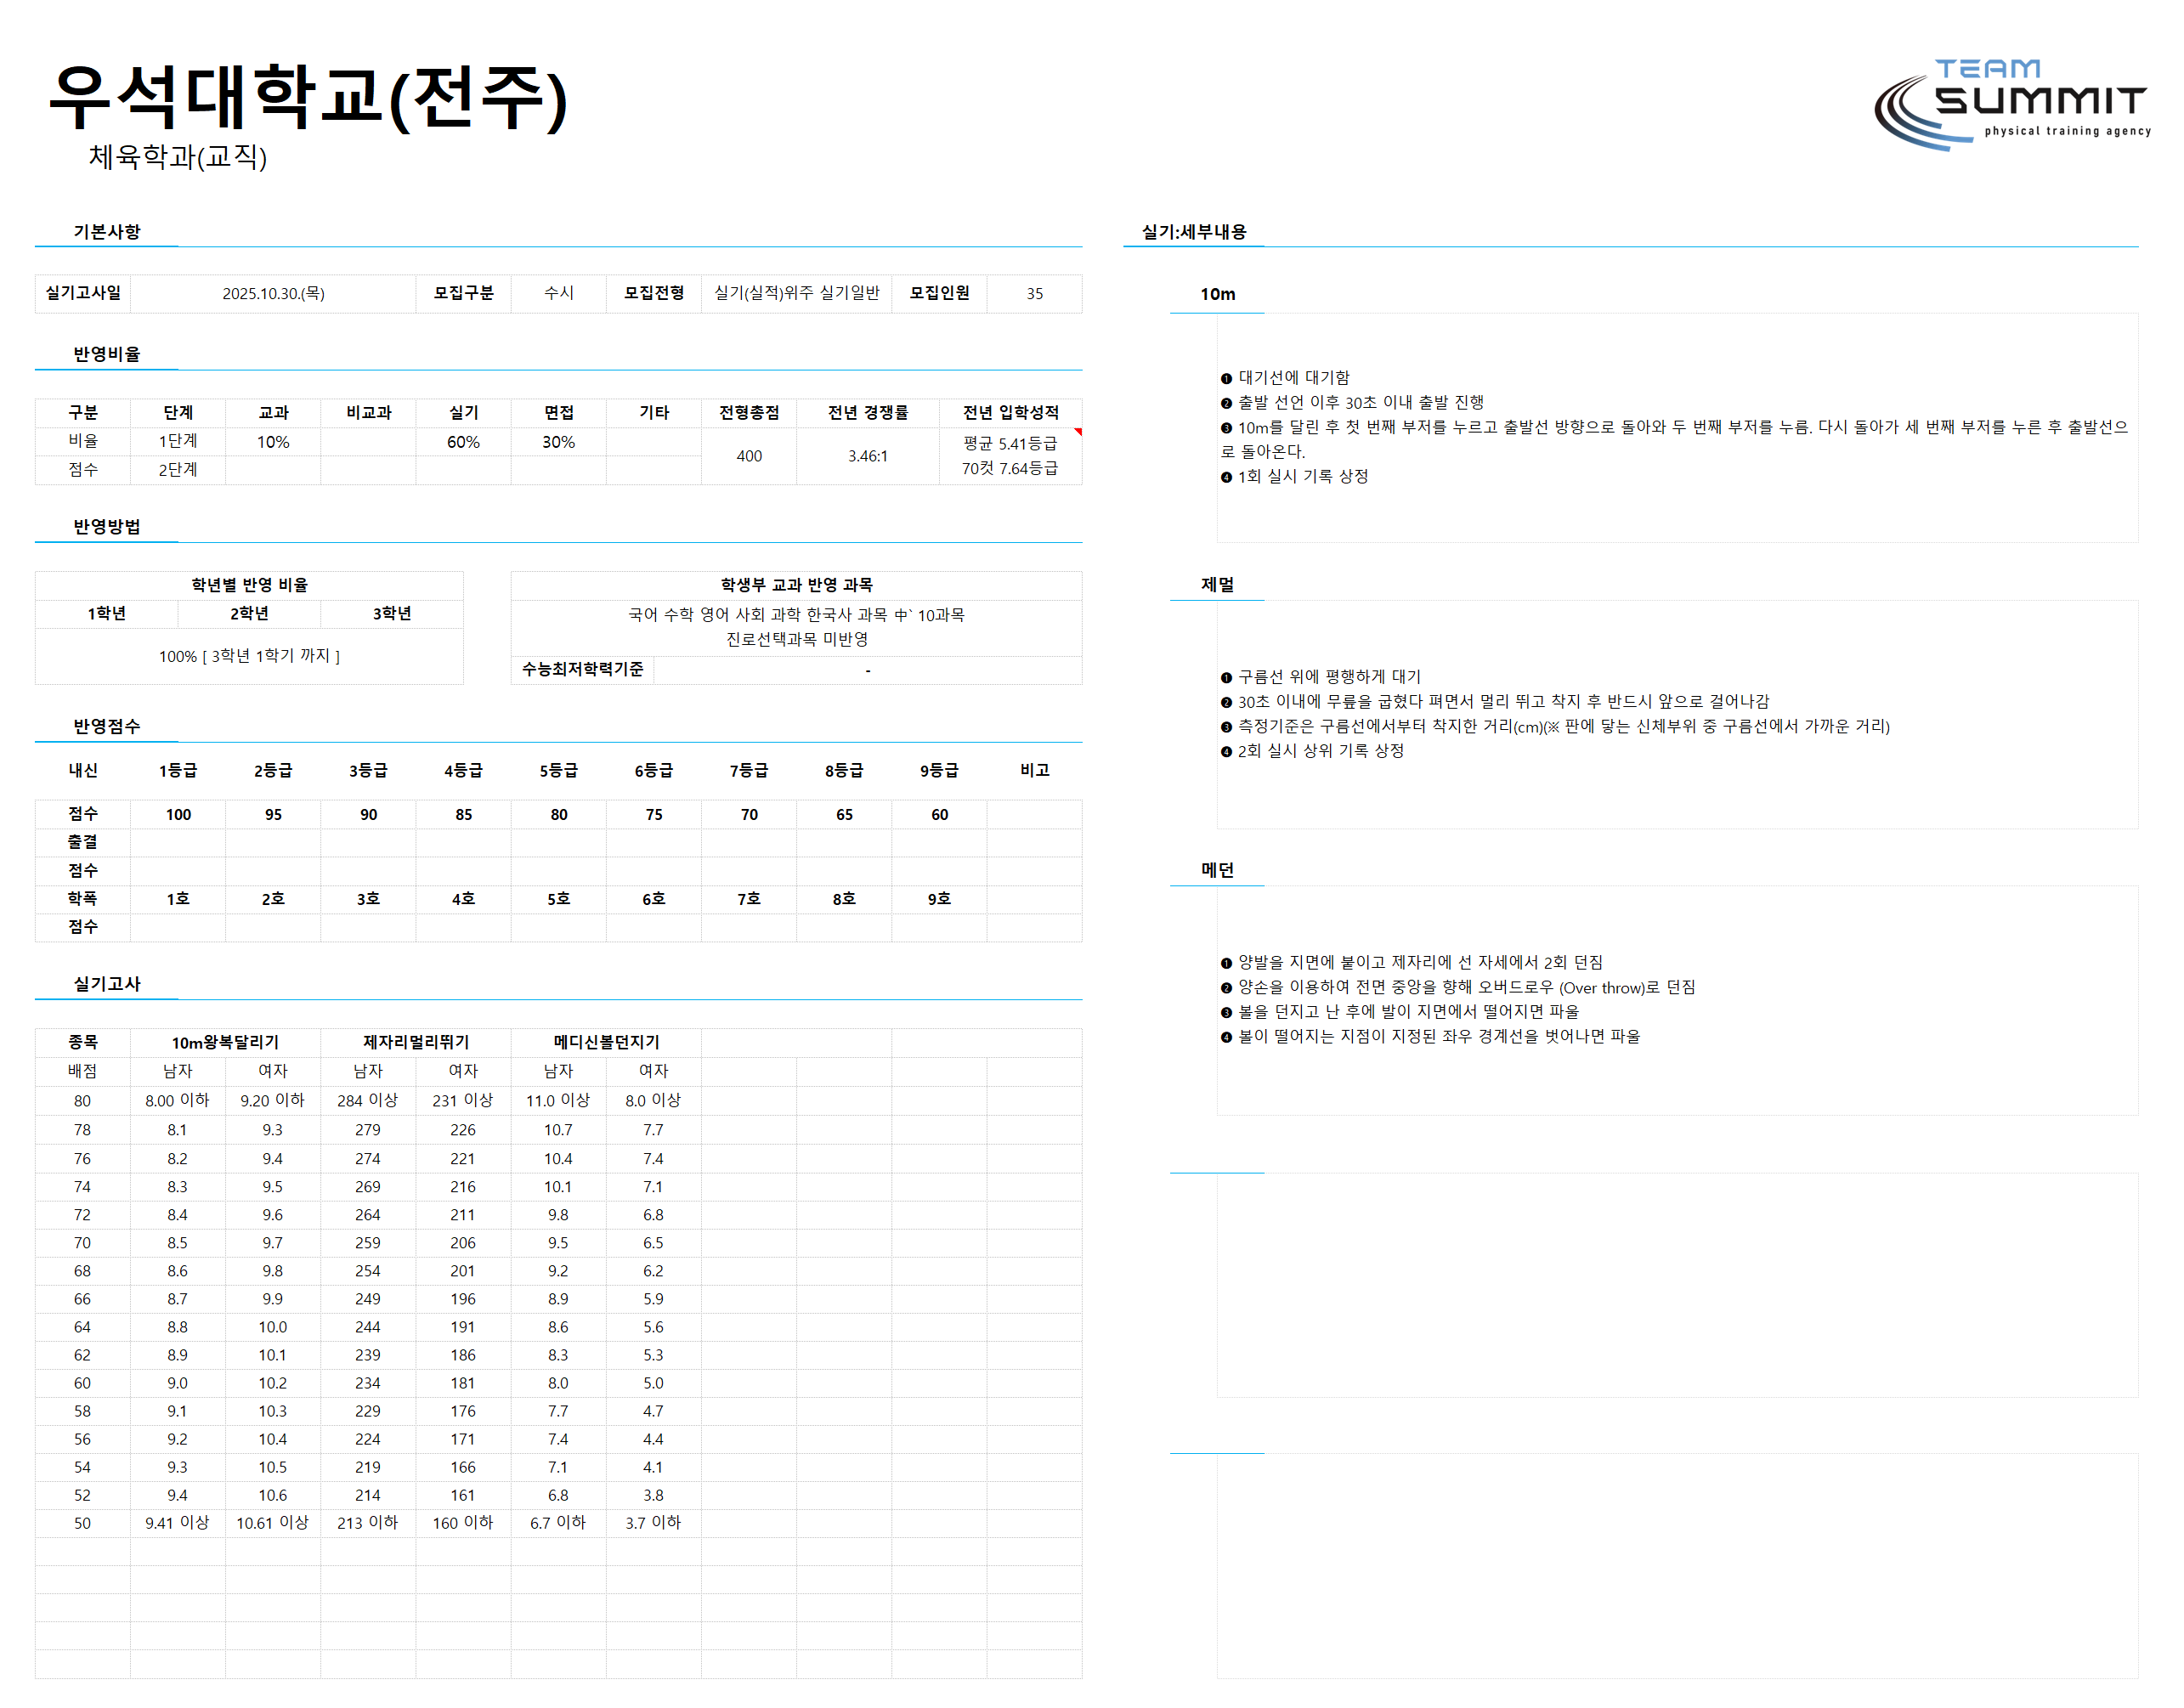Click the 학폭 row cell 9호
2184x1708 pixels.
[x=939, y=899]
